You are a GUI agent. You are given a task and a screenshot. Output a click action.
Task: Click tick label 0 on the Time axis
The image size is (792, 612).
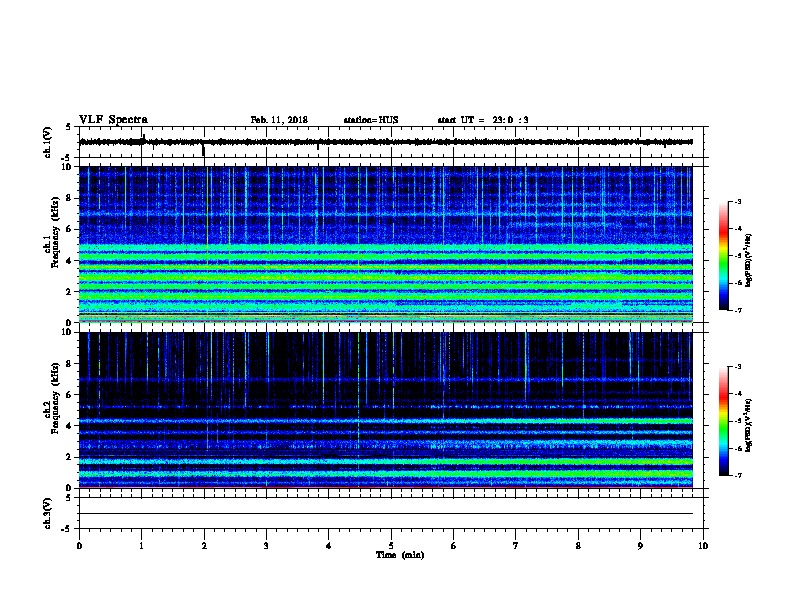click(x=79, y=545)
